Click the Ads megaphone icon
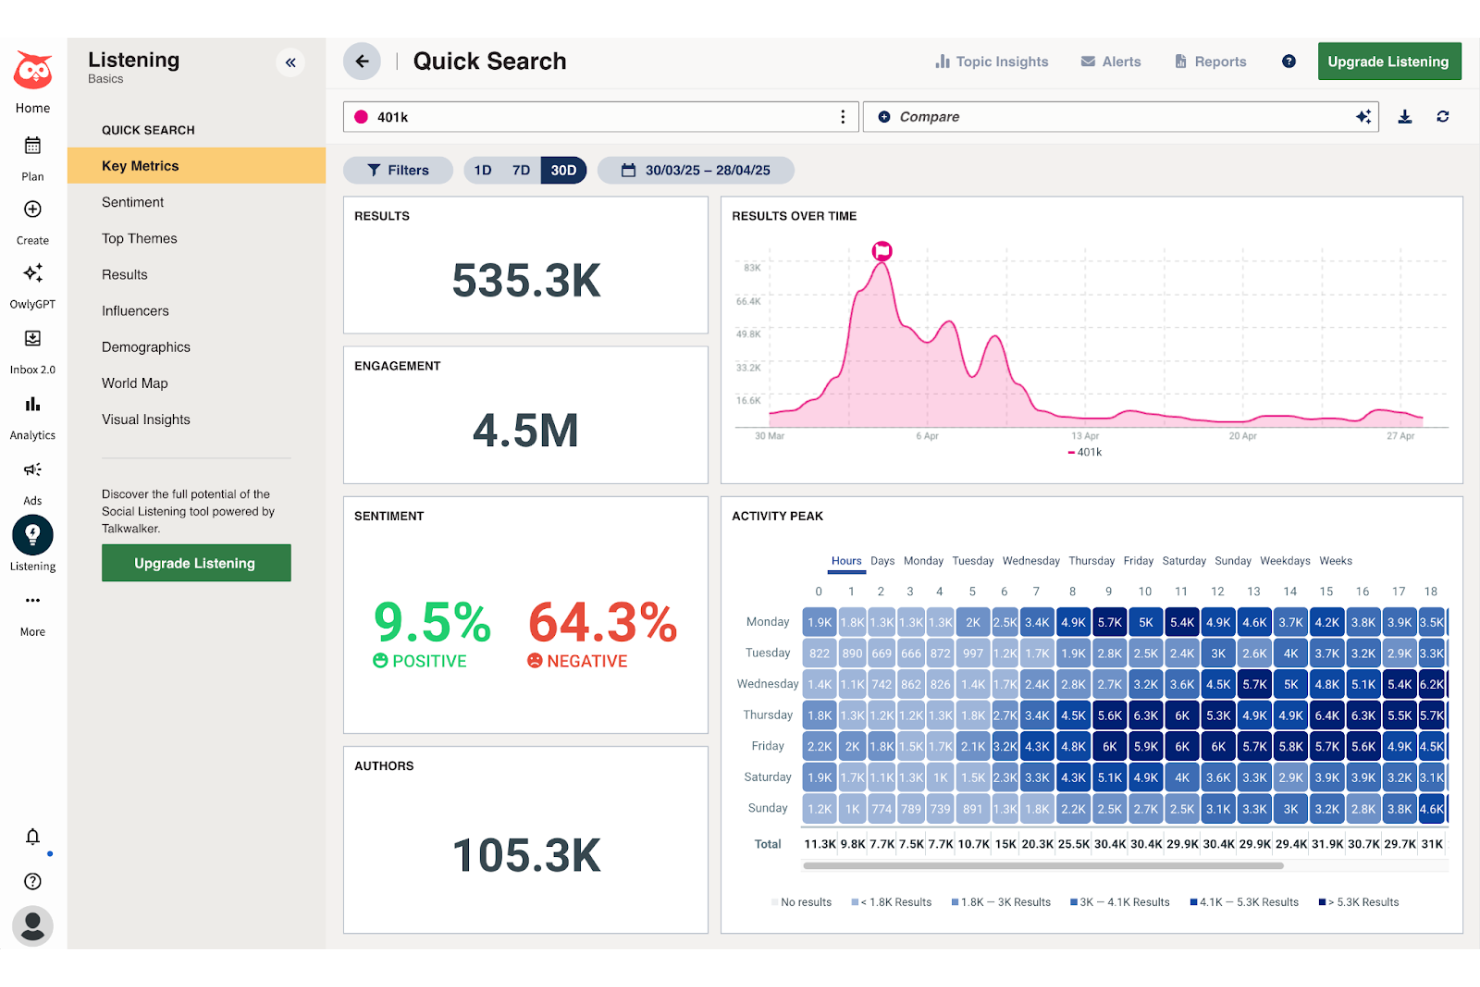The height and width of the screenshot is (987, 1480). pyautogui.click(x=32, y=469)
